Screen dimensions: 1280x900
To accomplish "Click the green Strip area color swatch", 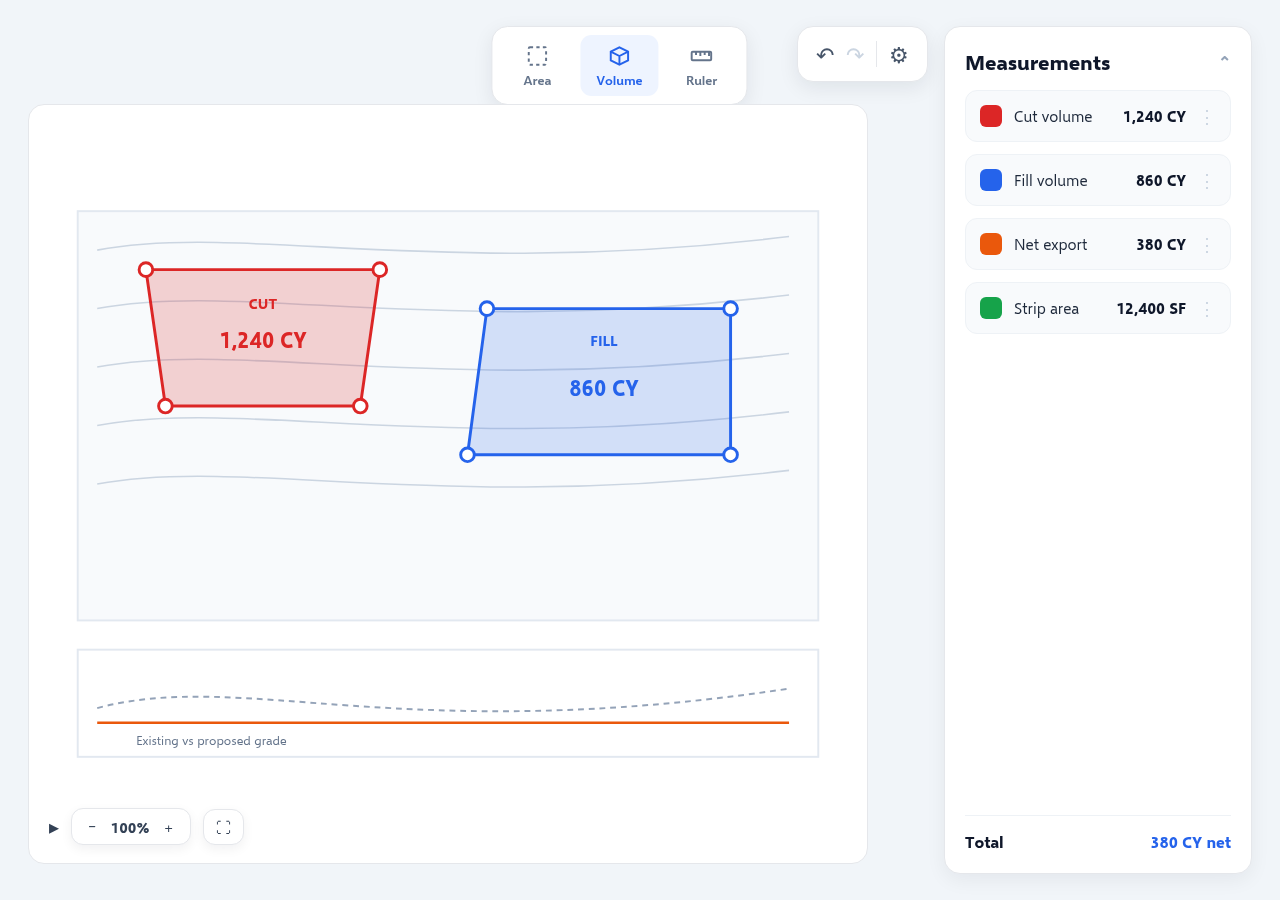I will 991,308.
